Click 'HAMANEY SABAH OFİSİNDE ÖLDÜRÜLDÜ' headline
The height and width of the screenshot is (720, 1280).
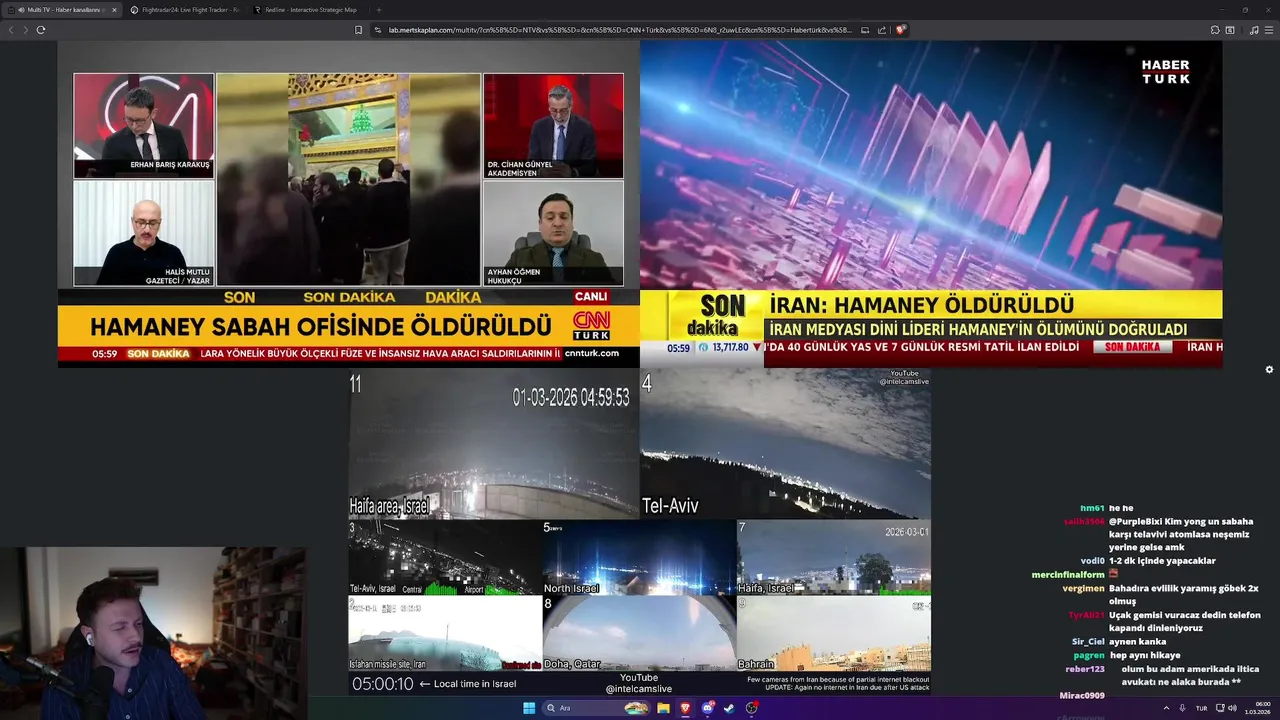(x=321, y=327)
